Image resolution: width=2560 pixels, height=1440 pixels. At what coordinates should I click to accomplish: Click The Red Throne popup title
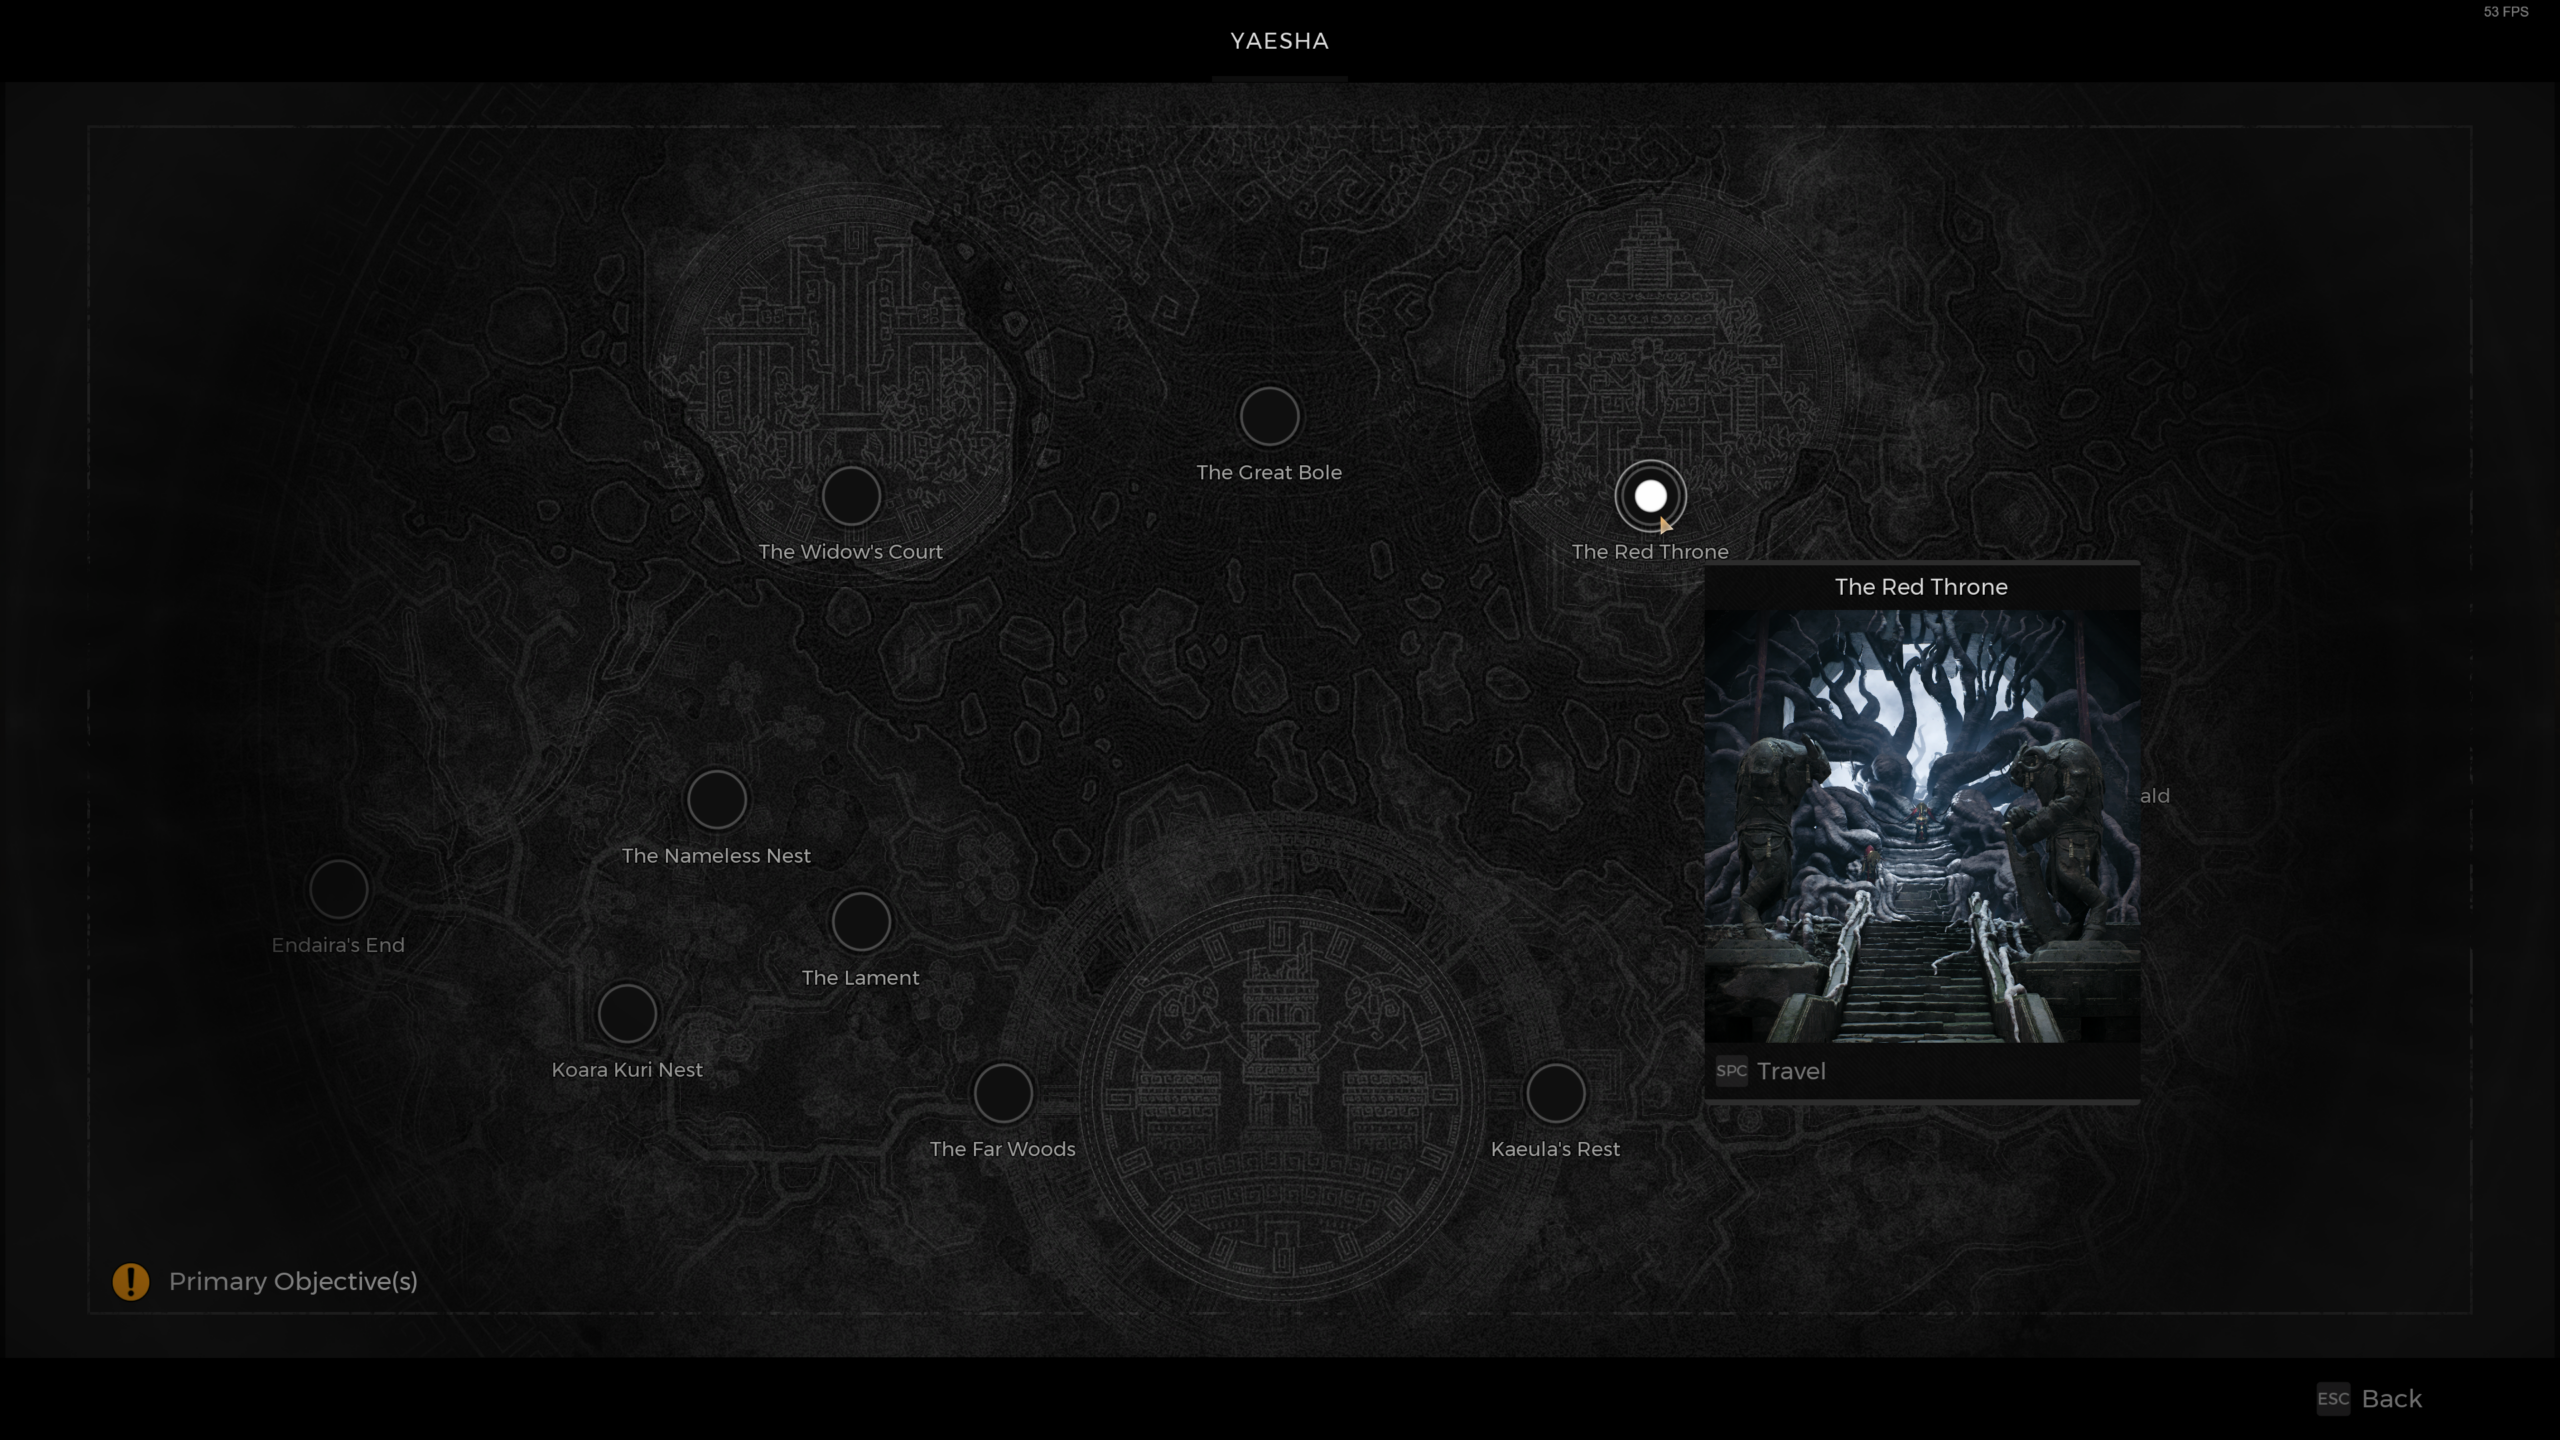1921,587
